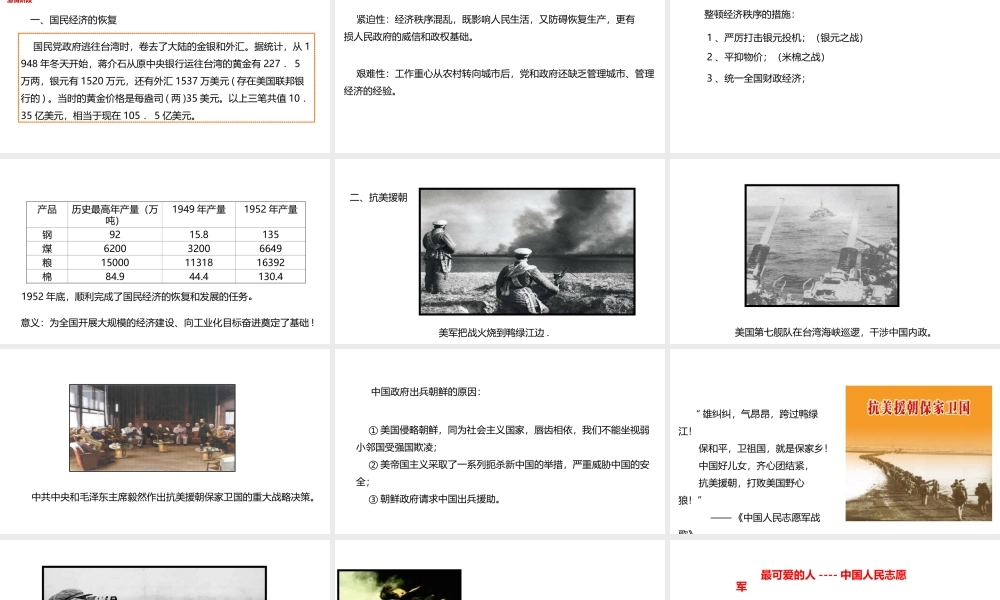This screenshot has width=1000, height=600.
Task: Click the table header 1949年产量
Action: click(199, 209)
